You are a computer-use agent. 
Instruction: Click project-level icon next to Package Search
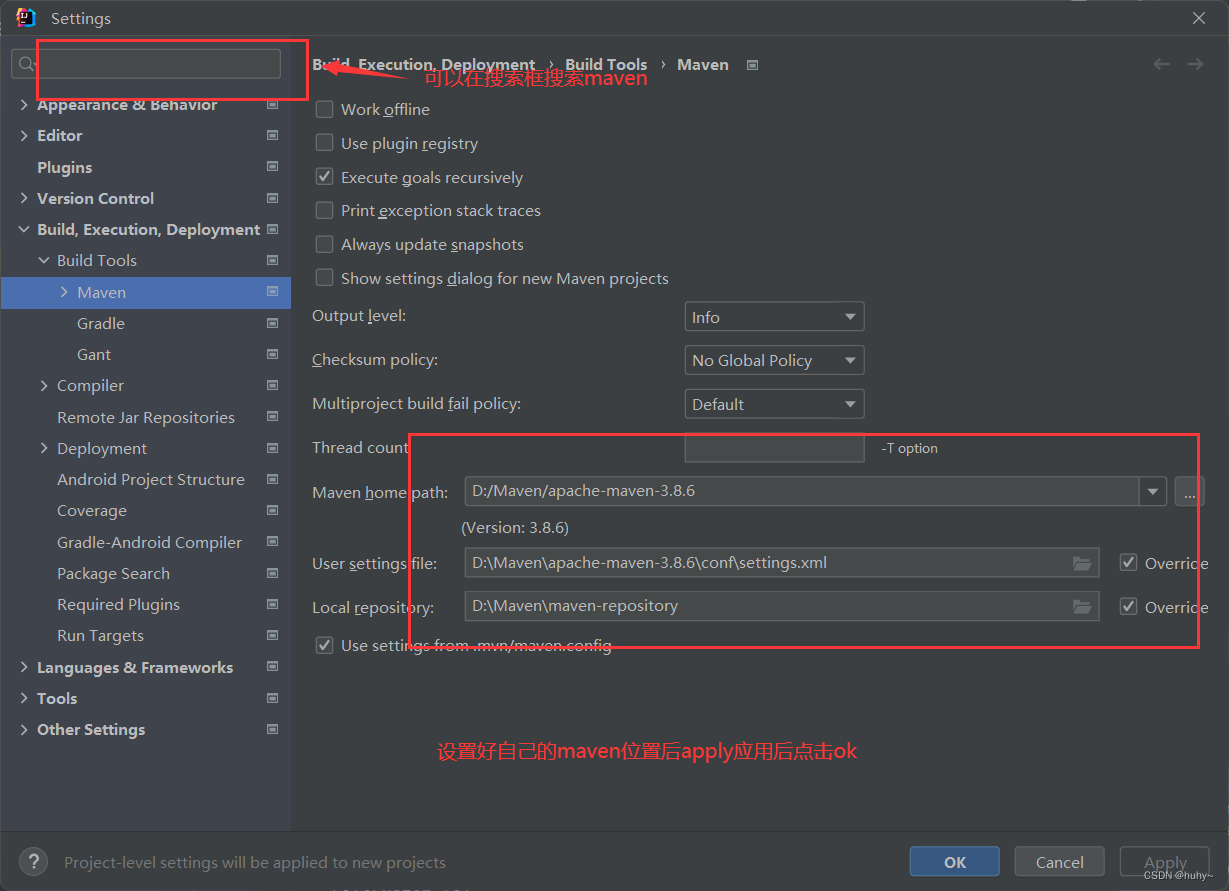click(272, 573)
